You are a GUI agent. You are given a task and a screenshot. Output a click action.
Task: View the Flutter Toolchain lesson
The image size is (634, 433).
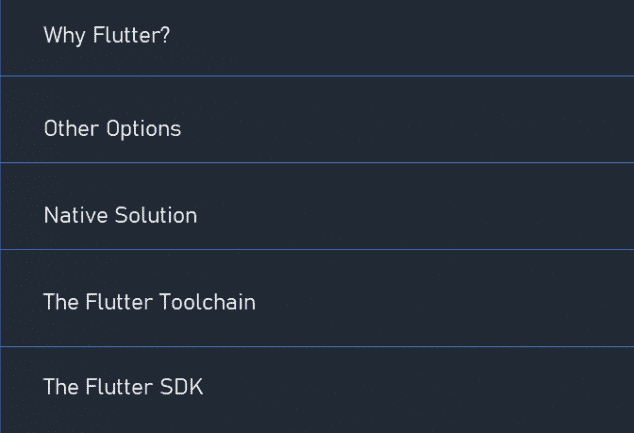click(x=317, y=298)
